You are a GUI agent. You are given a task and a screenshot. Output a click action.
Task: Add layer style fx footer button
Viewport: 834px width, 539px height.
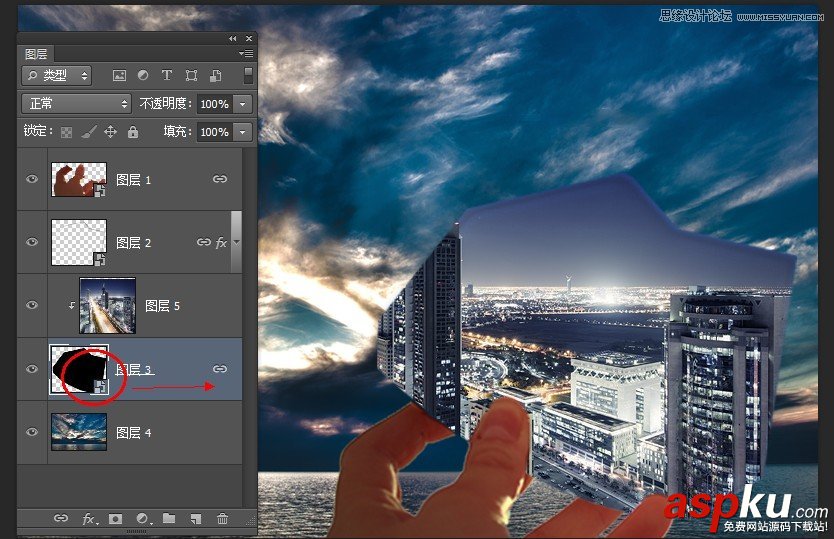pyautogui.click(x=89, y=518)
